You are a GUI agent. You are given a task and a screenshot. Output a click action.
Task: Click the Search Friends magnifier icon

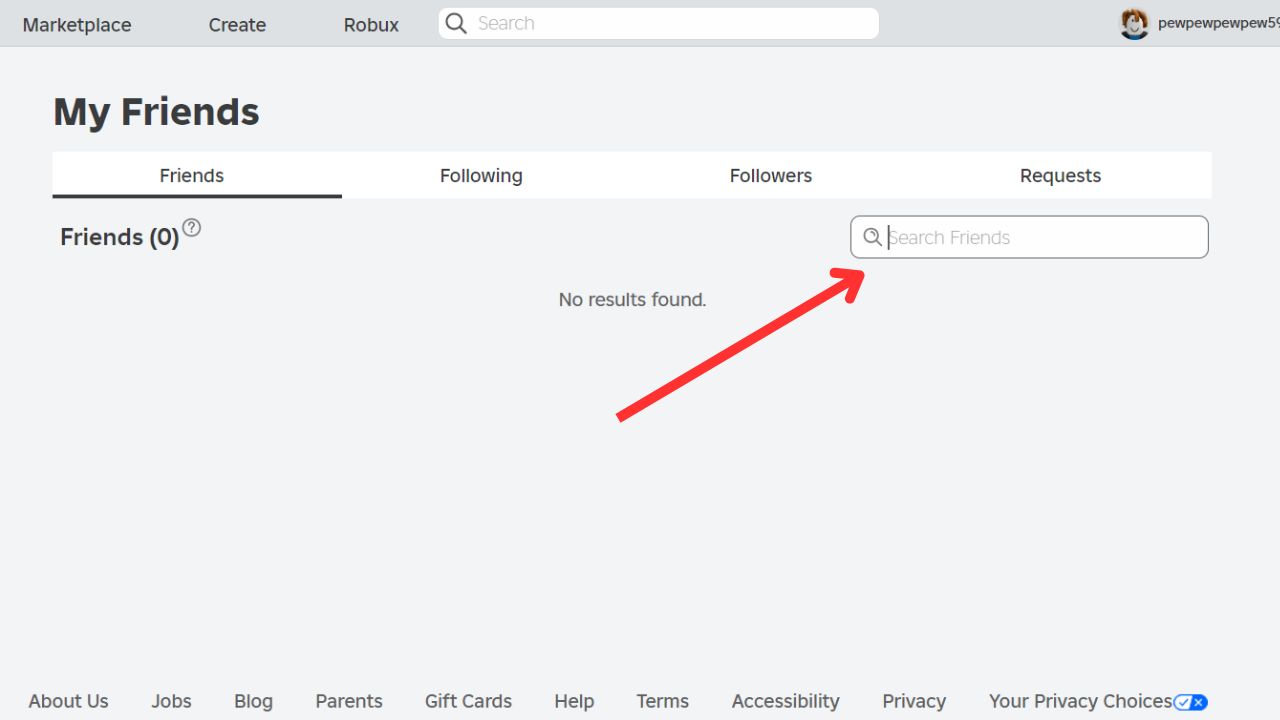pyautogui.click(x=872, y=237)
